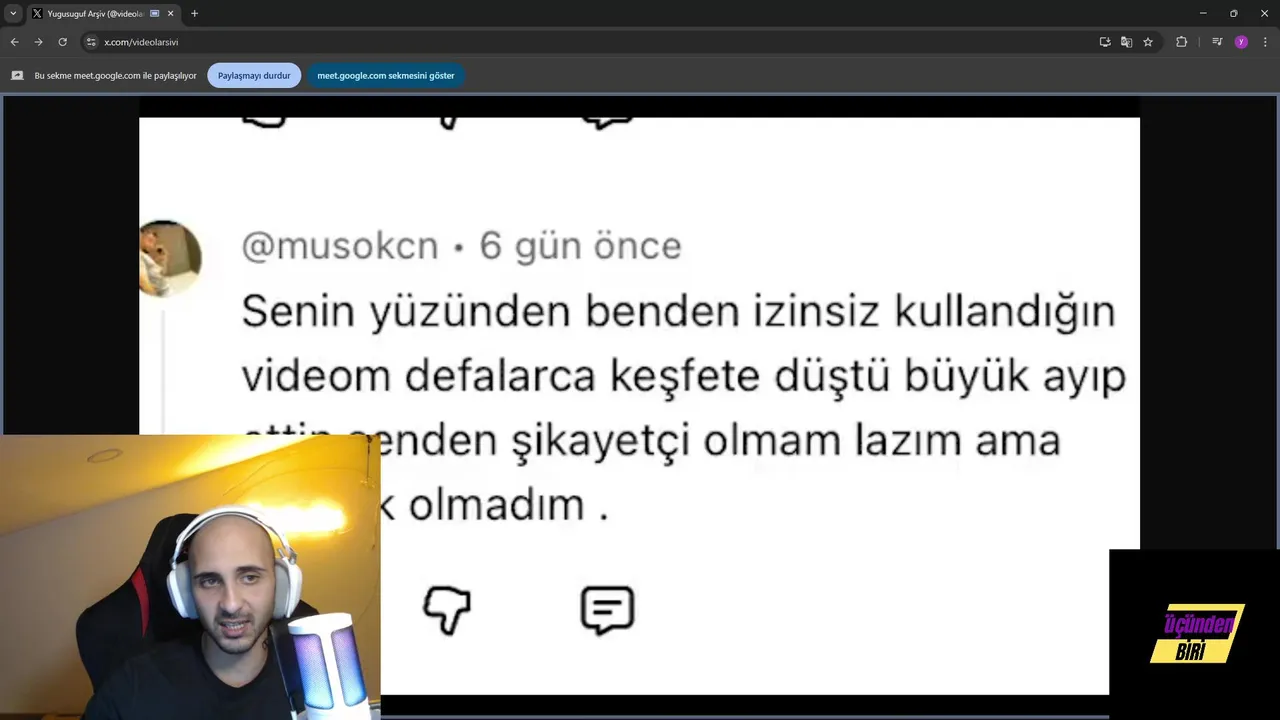Viewport: 1280px width, 720px height.
Task: Open replies with the comment bubble icon
Action: (x=607, y=610)
